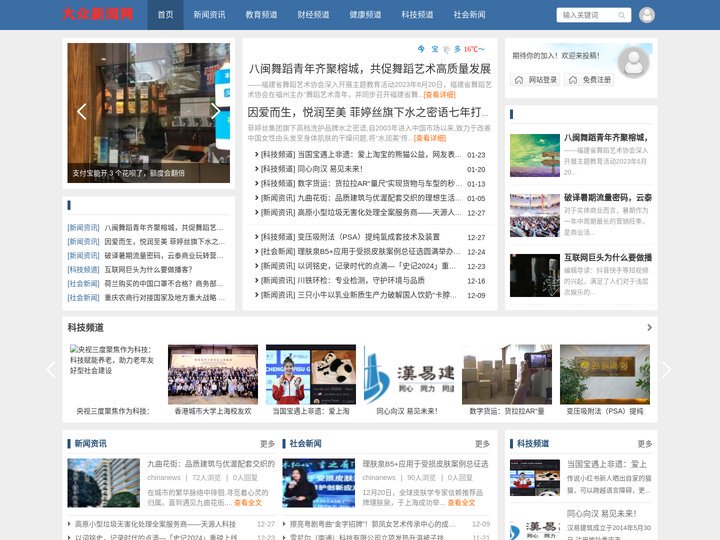Open 漢易建 同心向汉 gallery image
The height and width of the screenshot is (540, 720).
point(409,374)
